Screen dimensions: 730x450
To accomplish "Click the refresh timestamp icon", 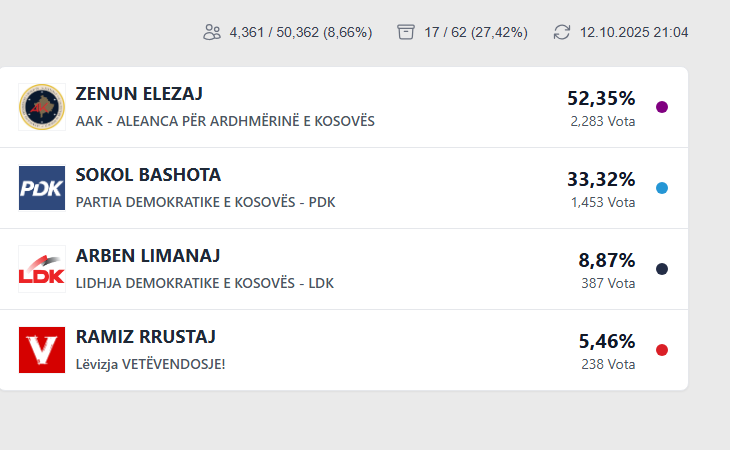I will tap(562, 32).
